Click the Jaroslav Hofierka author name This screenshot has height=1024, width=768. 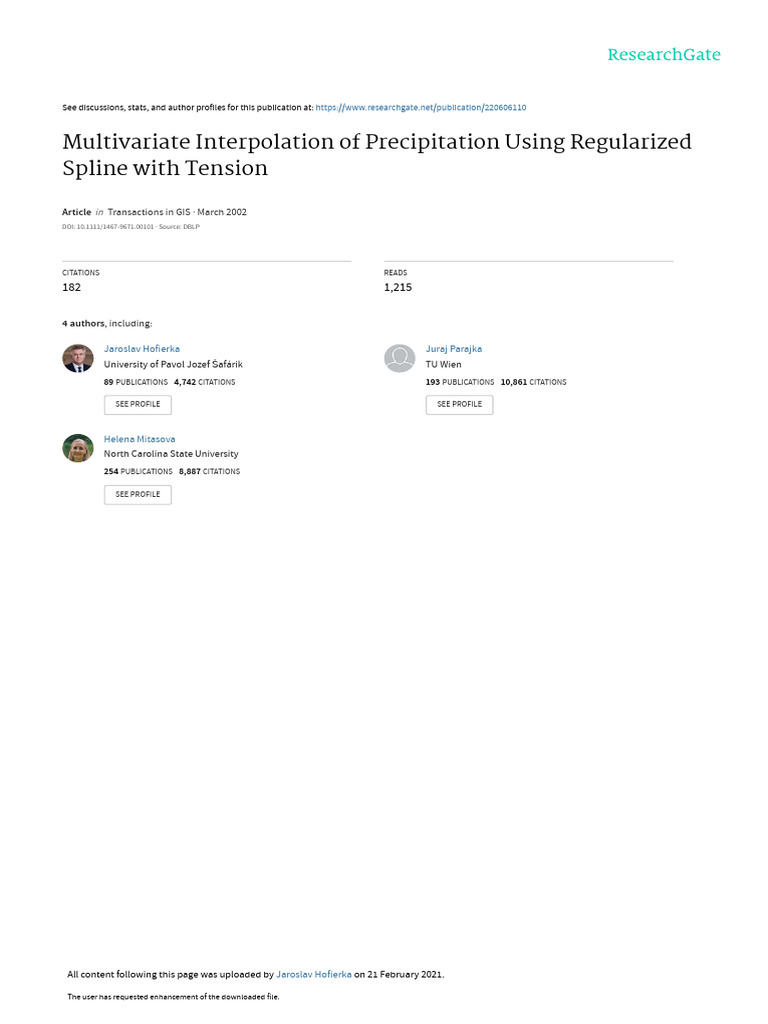[142, 349]
